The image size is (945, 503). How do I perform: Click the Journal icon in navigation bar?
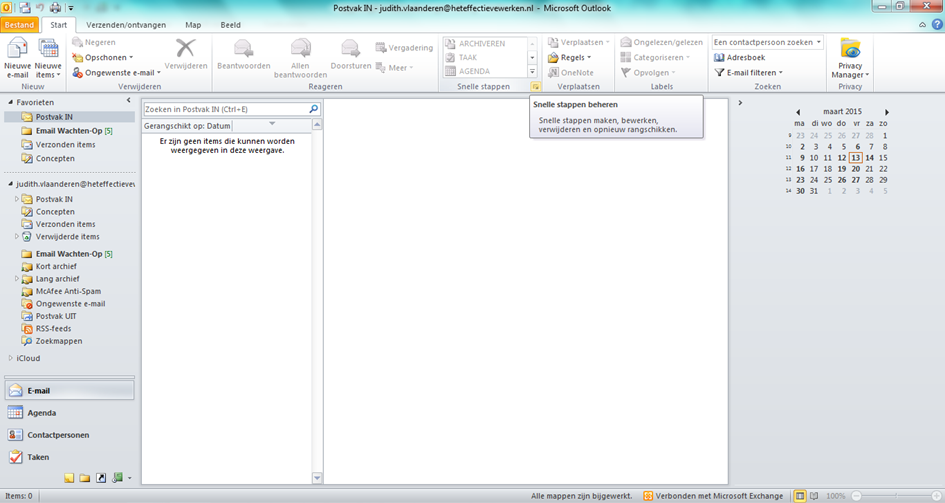(x=118, y=478)
